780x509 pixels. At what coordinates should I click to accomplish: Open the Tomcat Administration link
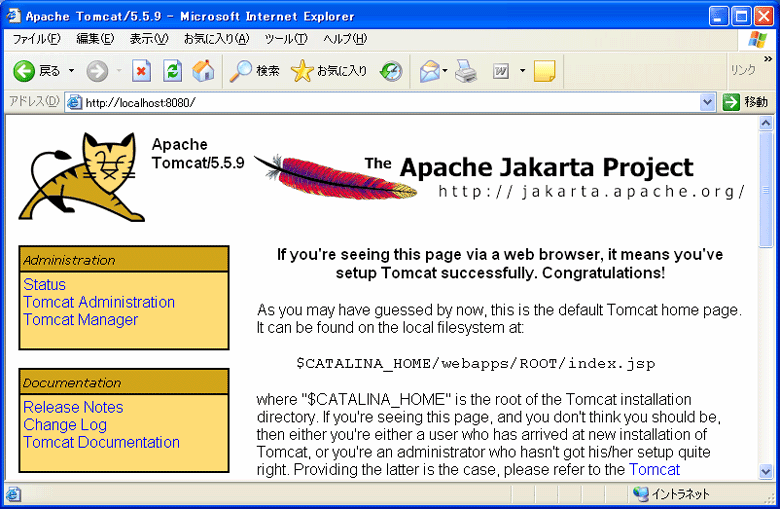click(98, 302)
